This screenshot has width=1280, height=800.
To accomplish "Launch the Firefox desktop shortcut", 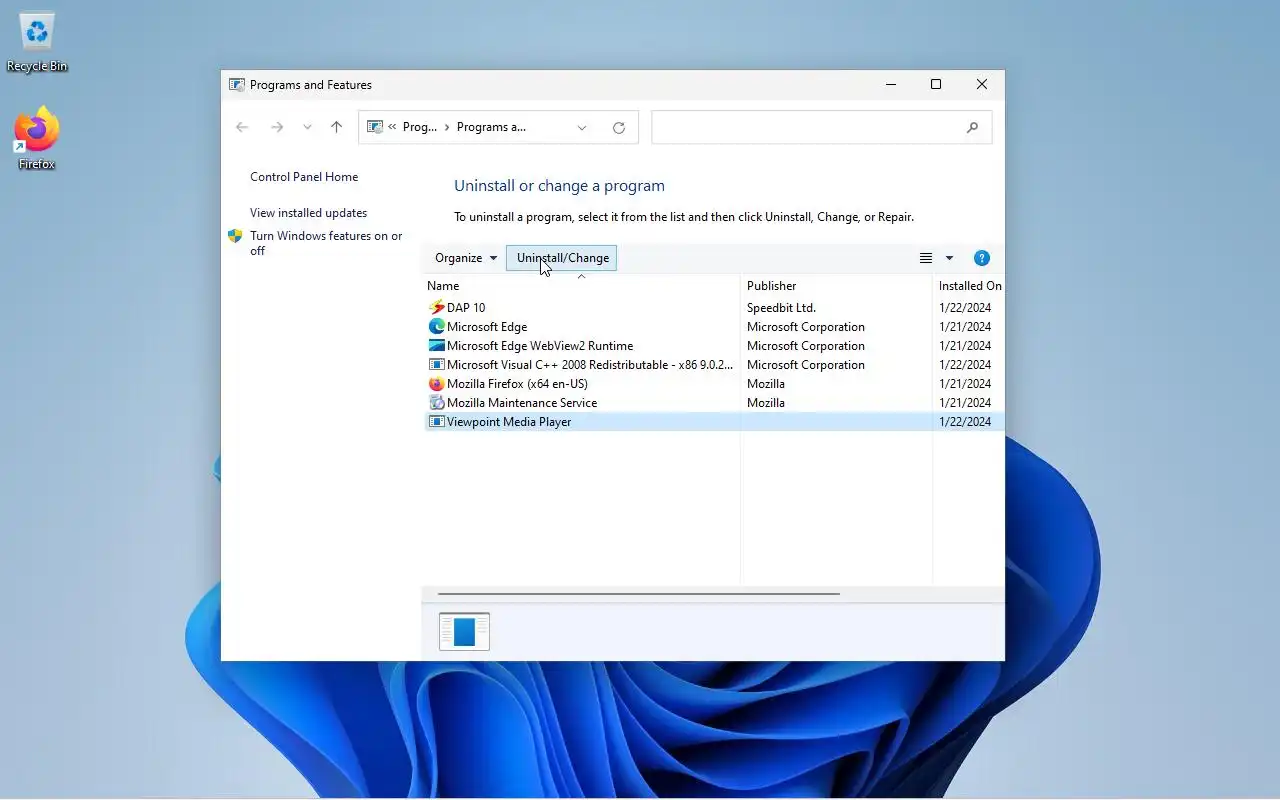I will pos(37,138).
